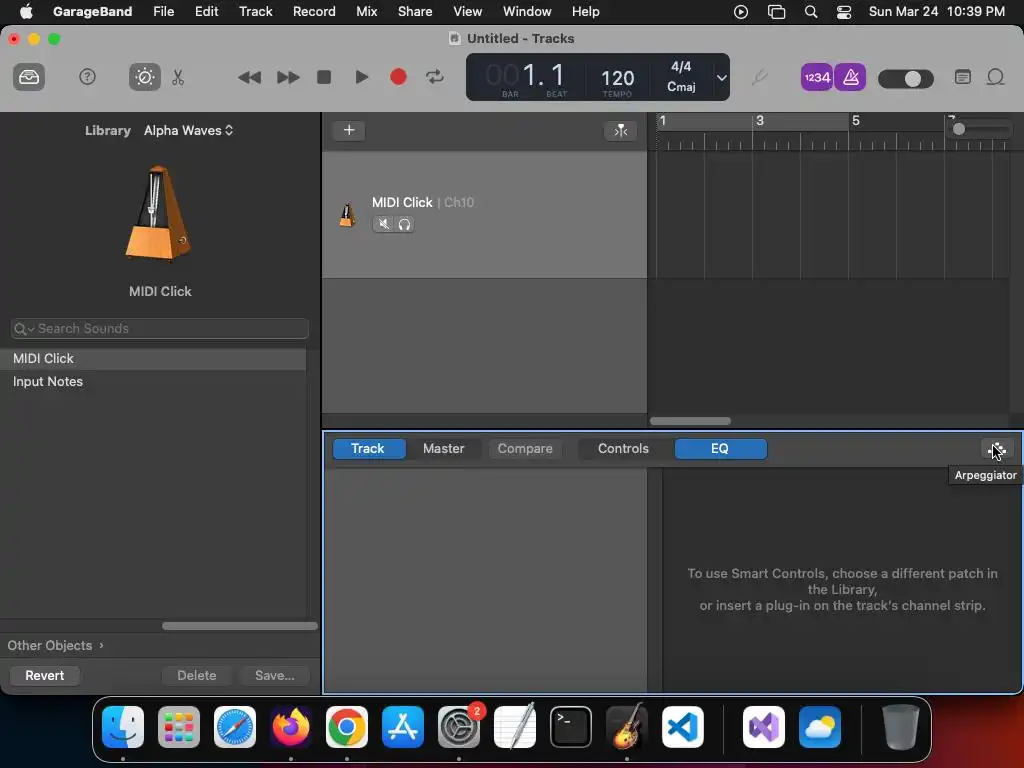1024x768 pixels.
Task: Stop playback
Action: tap(324, 77)
